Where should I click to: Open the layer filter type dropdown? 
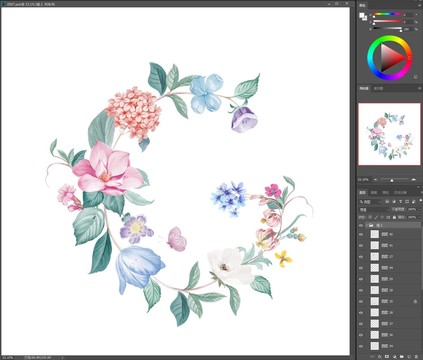pos(370,201)
